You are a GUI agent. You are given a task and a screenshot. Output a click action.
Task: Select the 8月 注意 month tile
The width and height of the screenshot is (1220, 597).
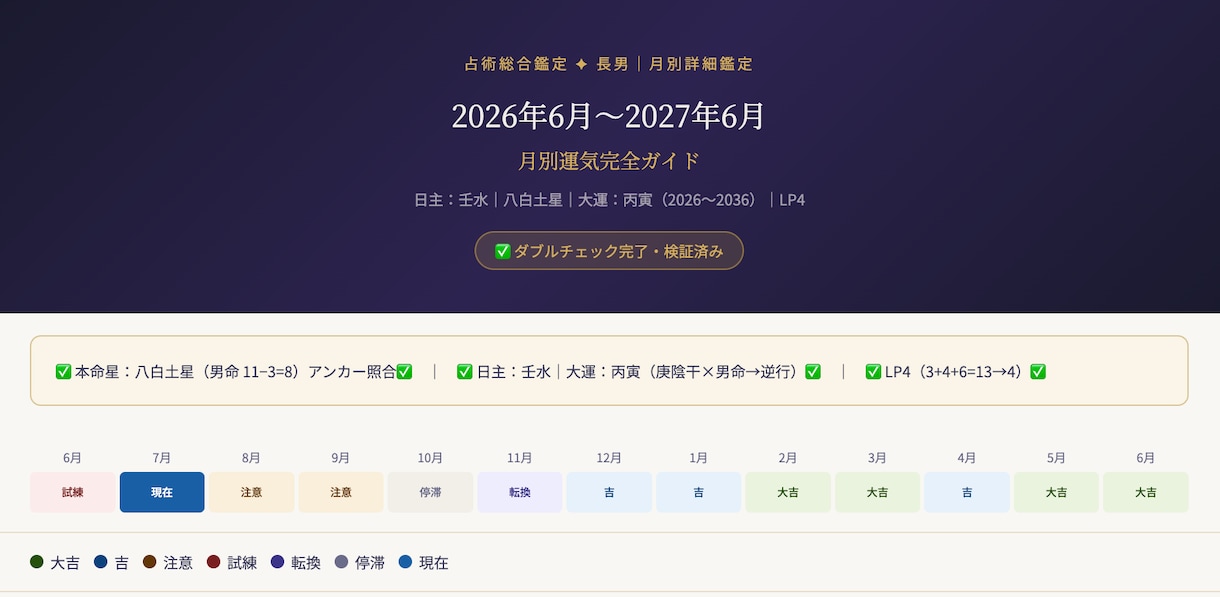pos(251,492)
